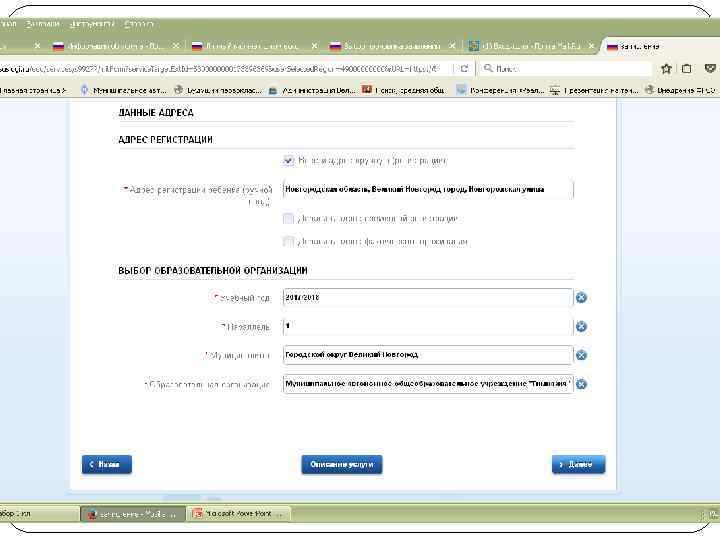The width and height of the screenshot is (720, 540).
Task: Switch to Microsoft PowerPoint in the taskbar
Action: click(x=239, y=514)
